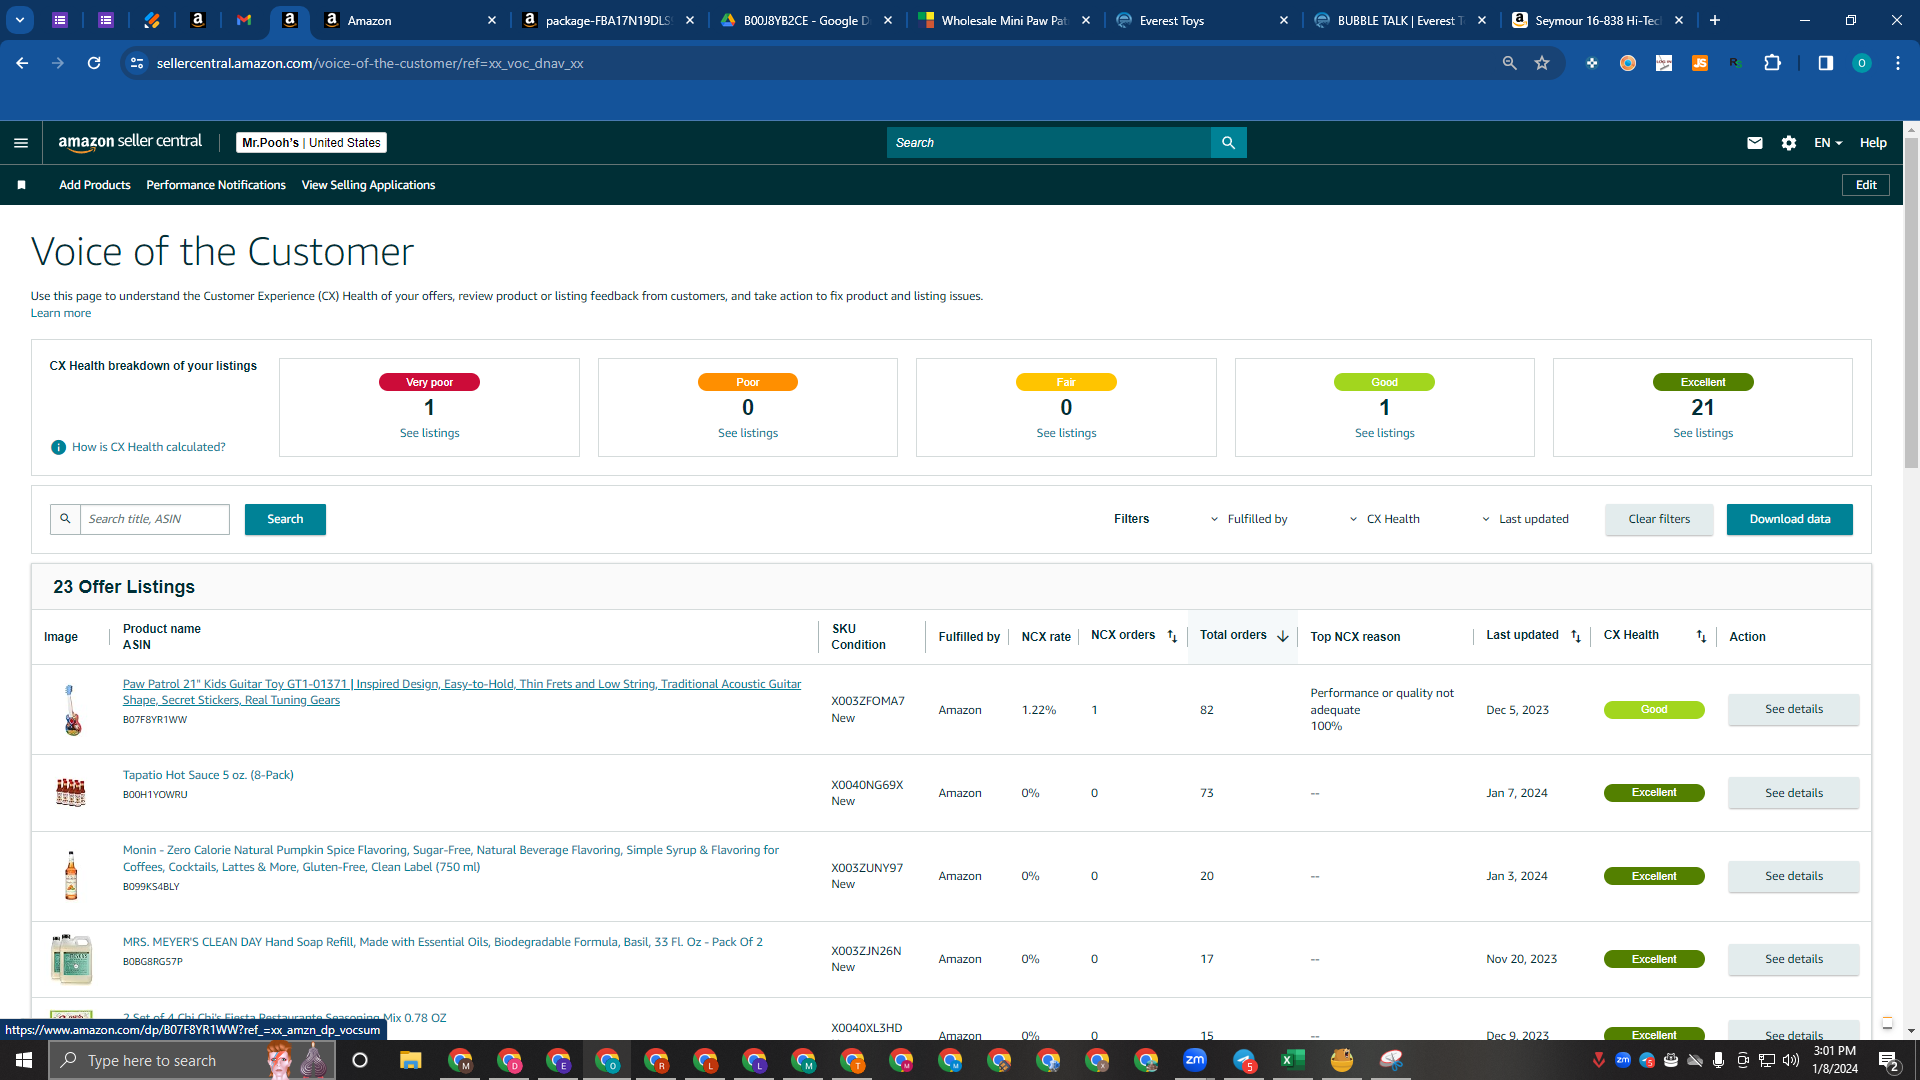Click the Search title, ASIN input field
1920x1080 pixels.
coord(155,519)
